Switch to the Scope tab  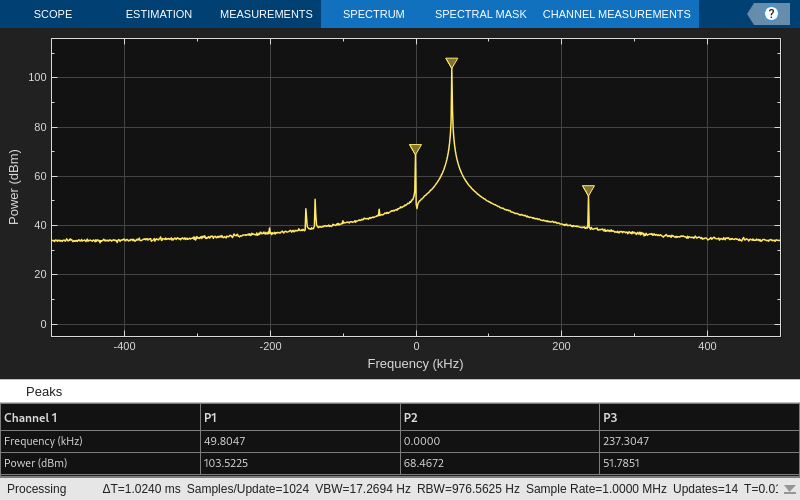[x=51, y=14]
